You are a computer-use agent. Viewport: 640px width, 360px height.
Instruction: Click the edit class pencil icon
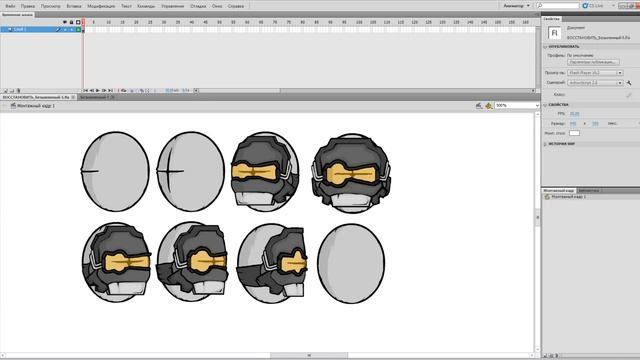pos(629,95)
